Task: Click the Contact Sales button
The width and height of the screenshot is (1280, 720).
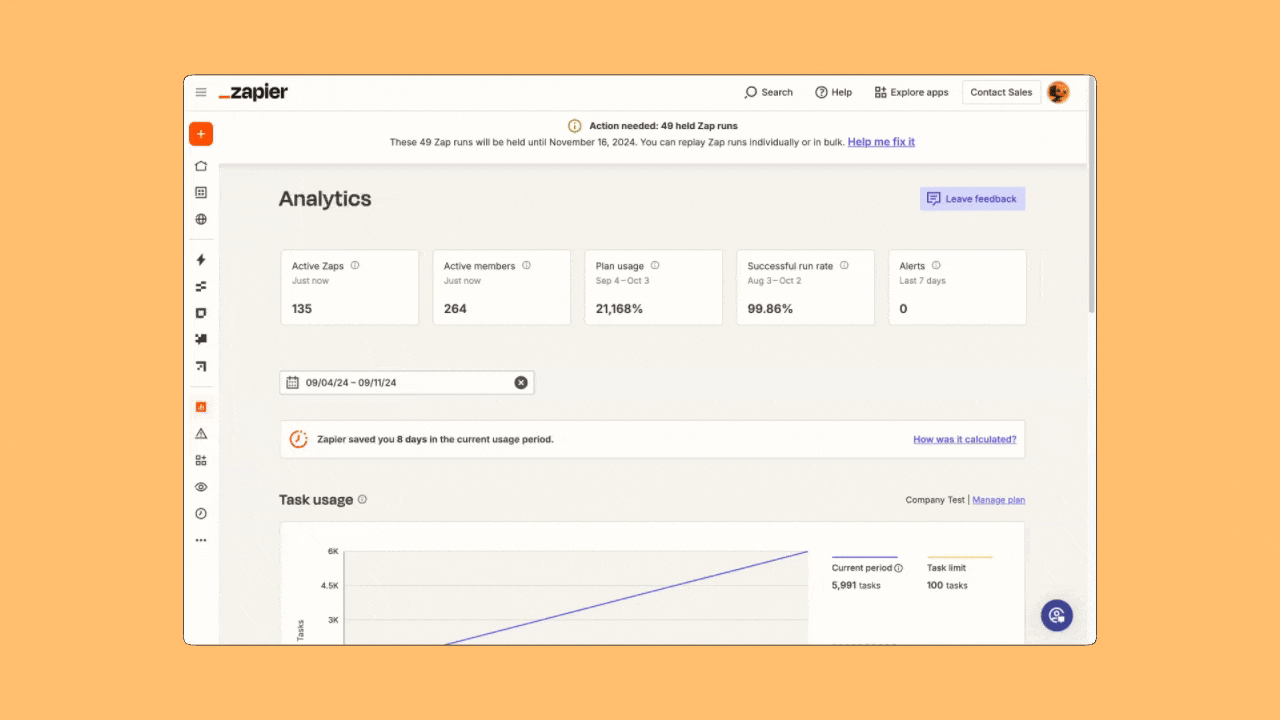Action: pyautogui.click(x=1001, y=92)
